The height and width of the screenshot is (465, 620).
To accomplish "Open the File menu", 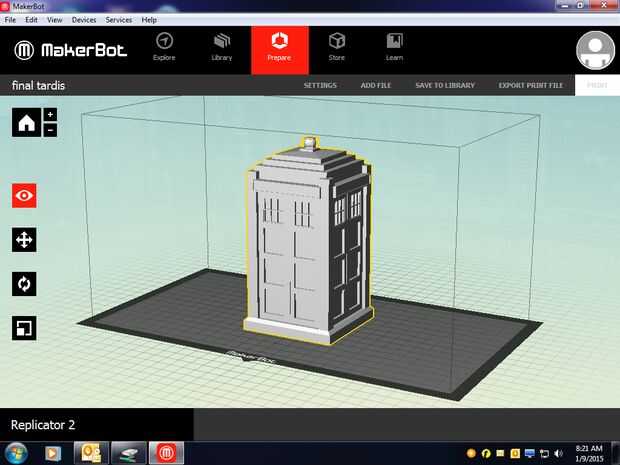I will point(10,20).
